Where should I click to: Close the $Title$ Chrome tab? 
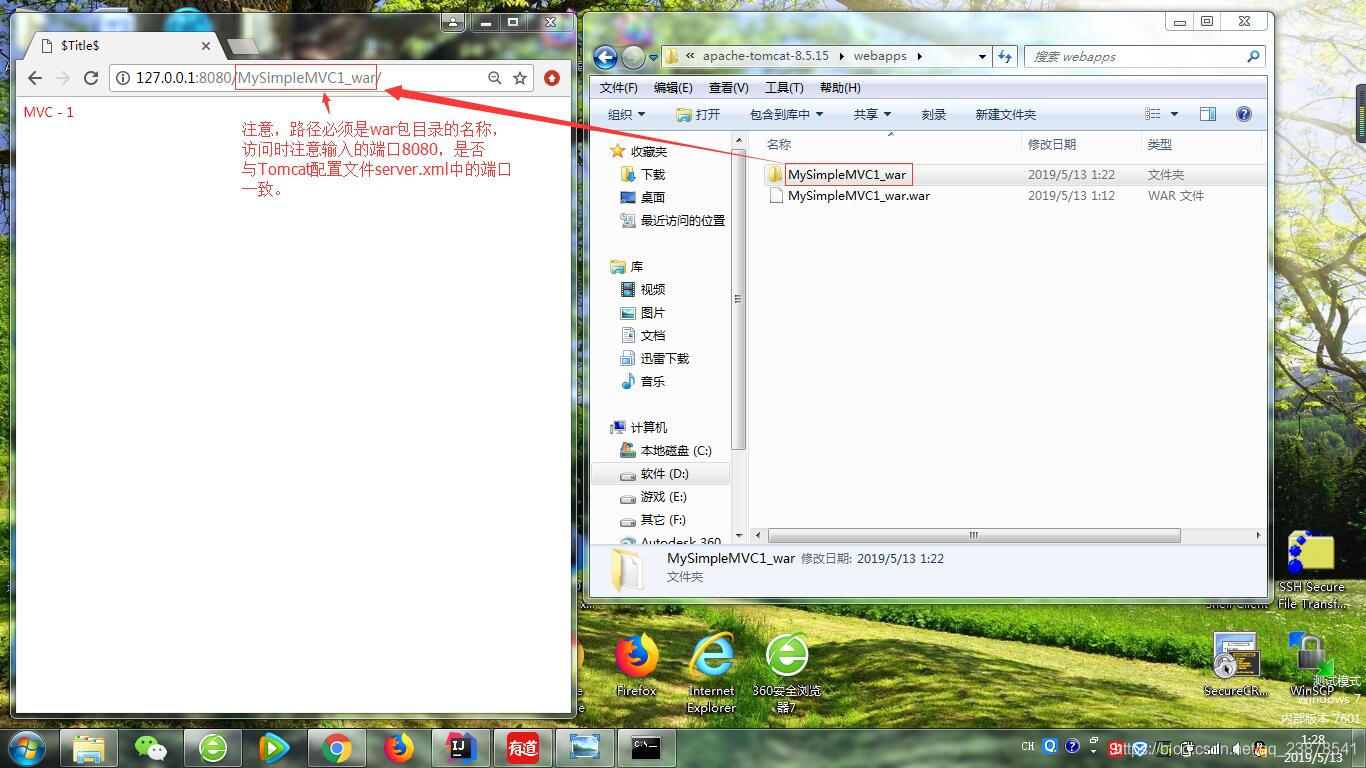point(206,46)
